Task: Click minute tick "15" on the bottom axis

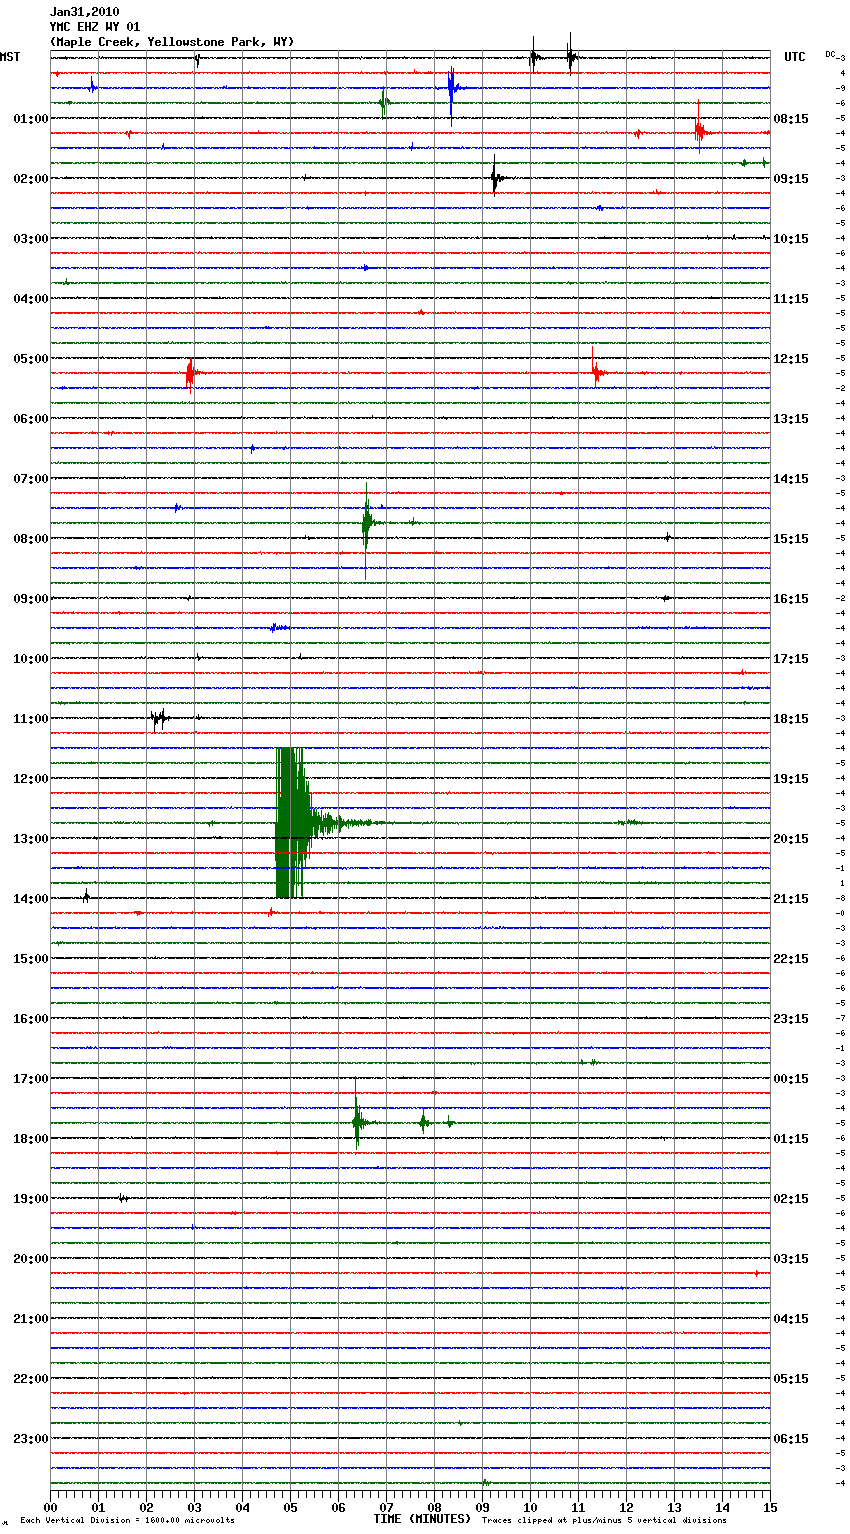Action: [770, 1507]
